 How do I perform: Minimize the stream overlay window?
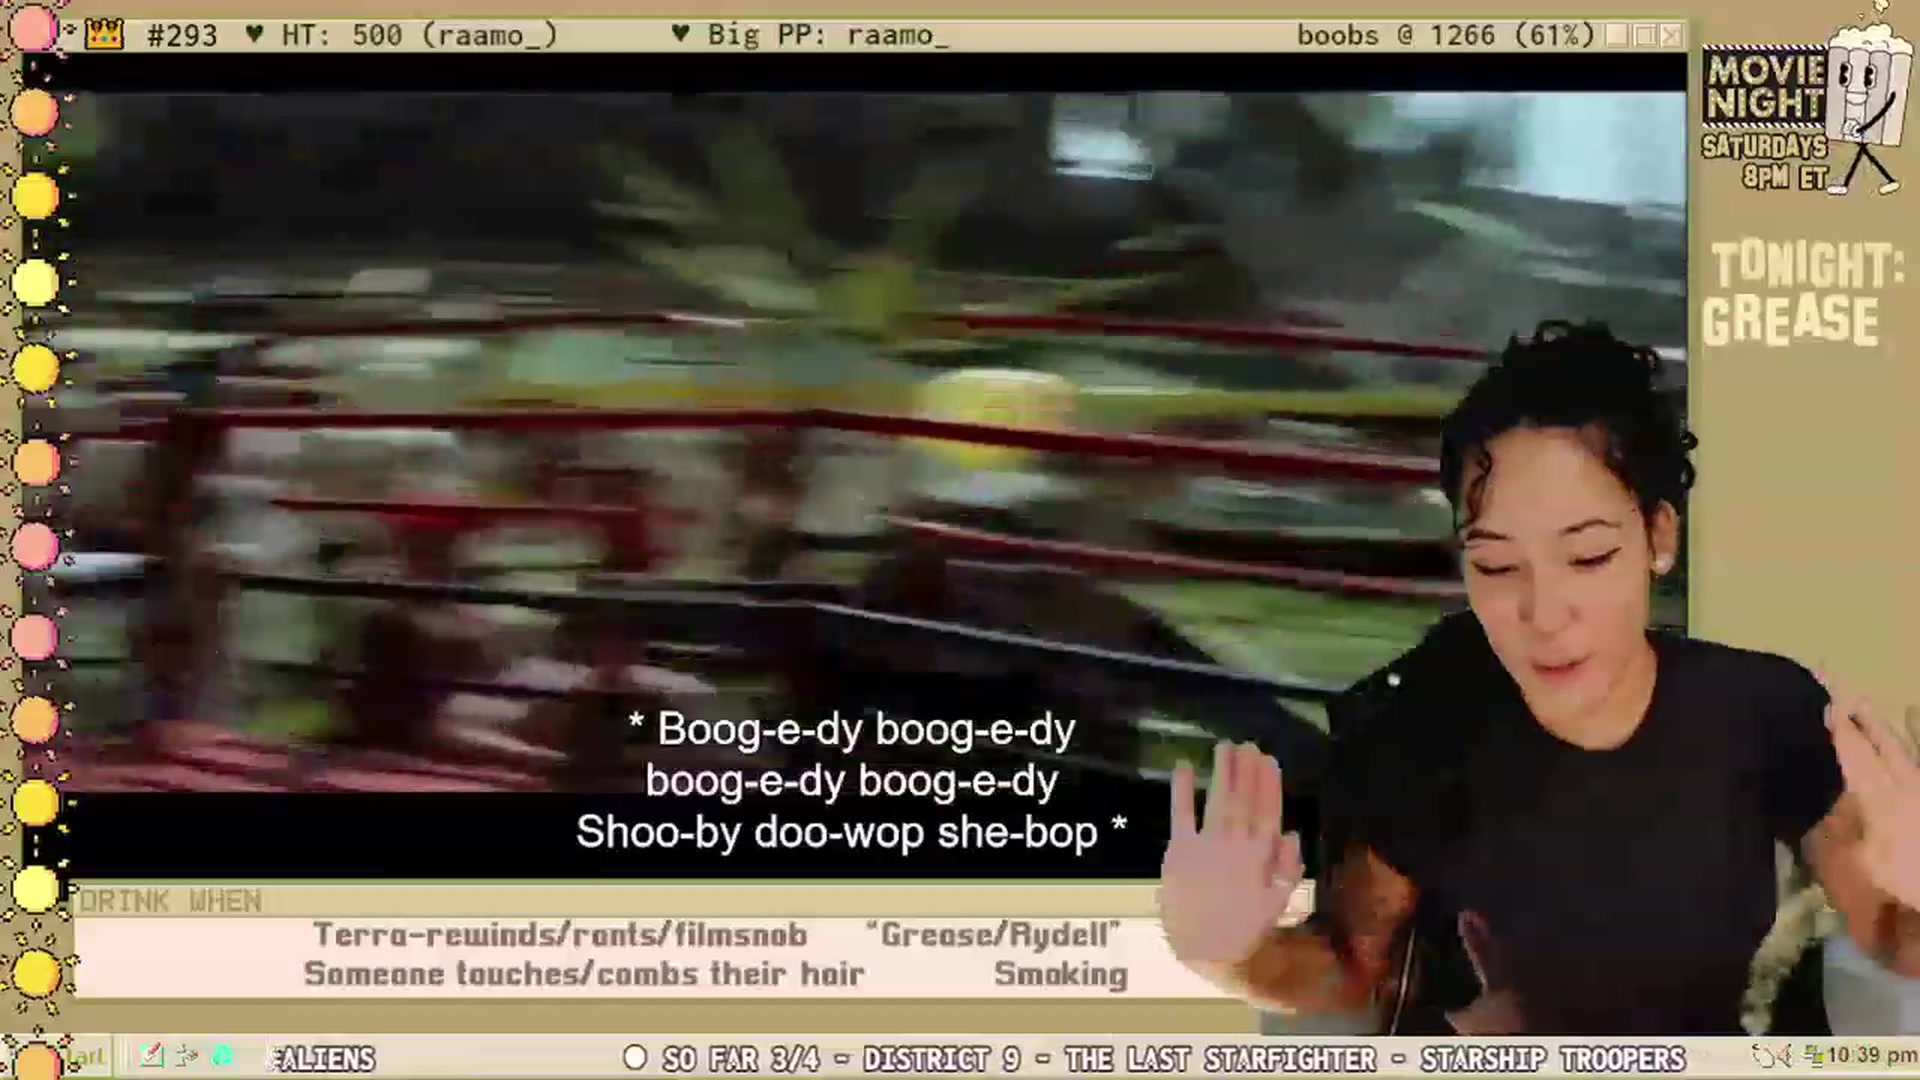(x=1617, y=35)
